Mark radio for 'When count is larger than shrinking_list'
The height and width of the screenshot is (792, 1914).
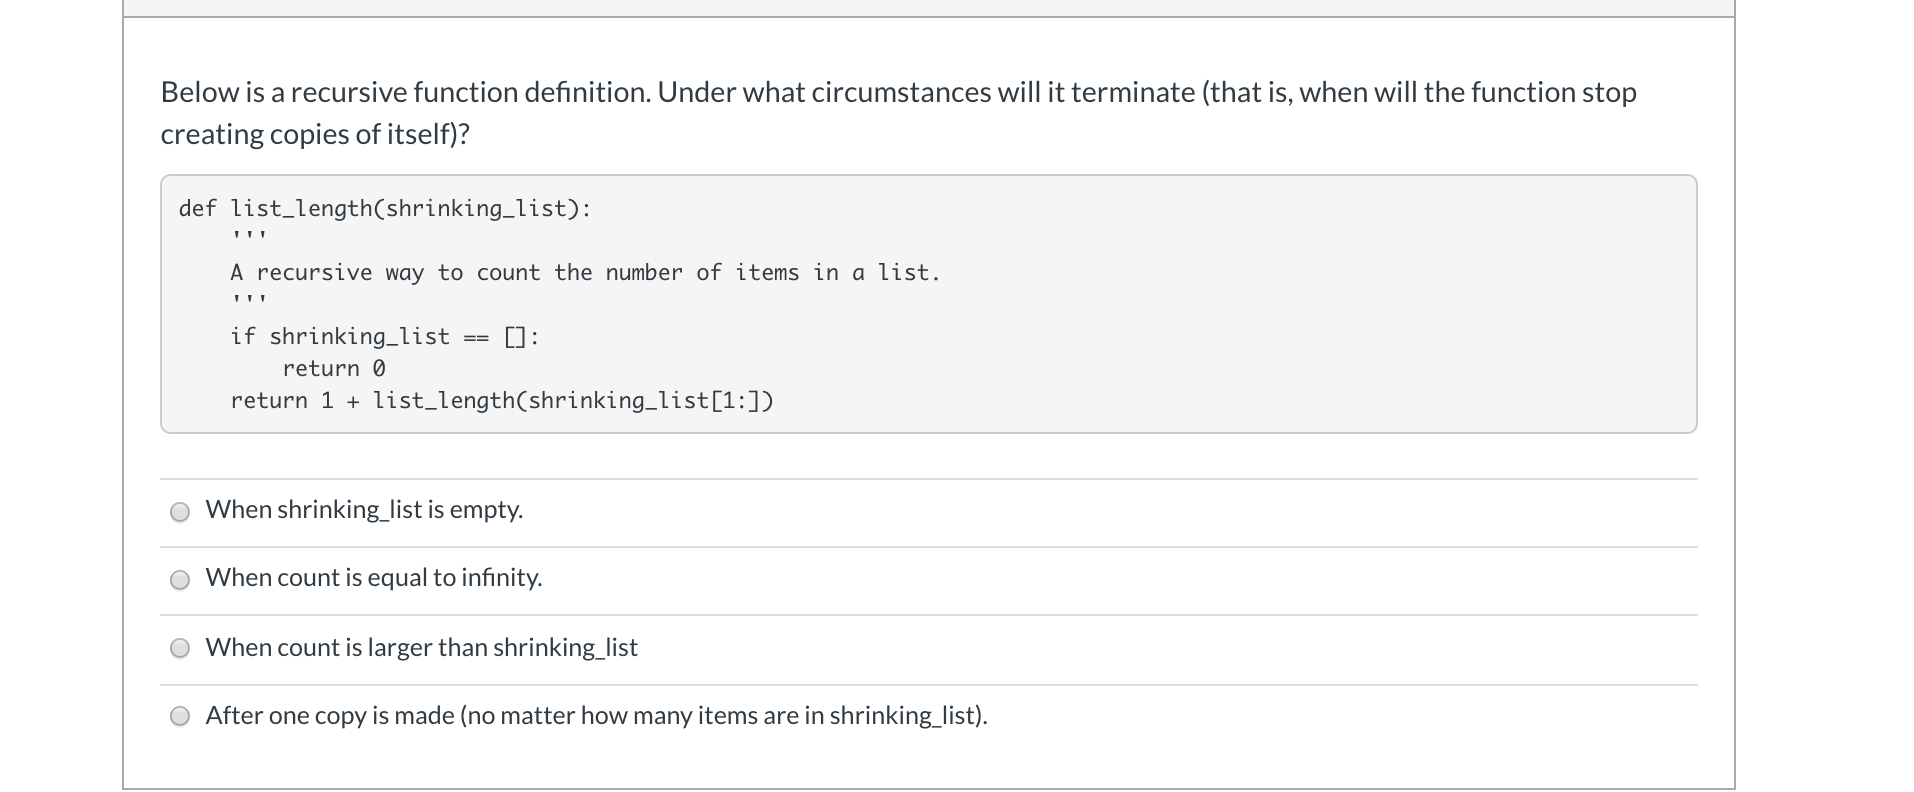(x=180, y=648)
